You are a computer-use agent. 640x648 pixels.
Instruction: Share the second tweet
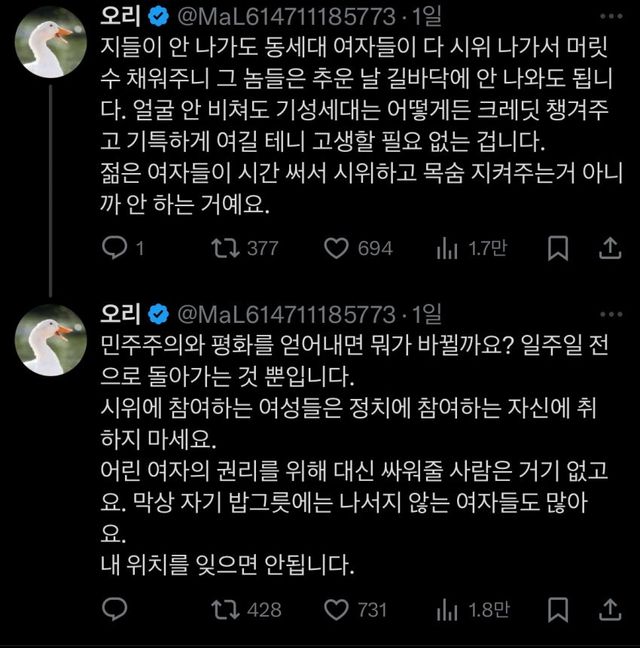[609, 609]
